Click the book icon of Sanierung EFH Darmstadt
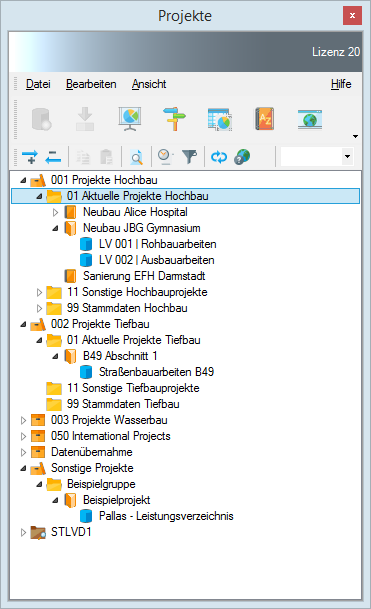Image resolution: width=371 pixels, height=609 pixels. coord(70,276)
